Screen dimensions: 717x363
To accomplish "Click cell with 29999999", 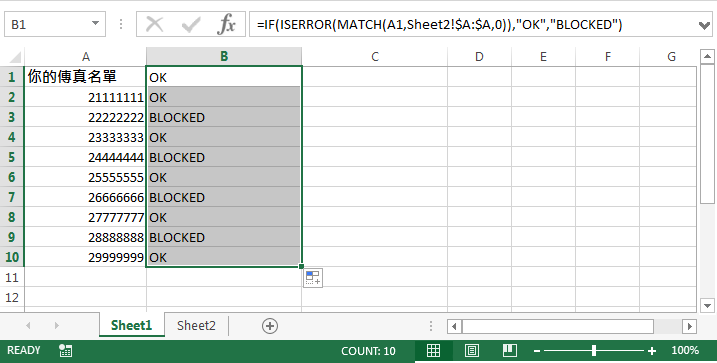I will pyautogui.click(x=86, y=257).
